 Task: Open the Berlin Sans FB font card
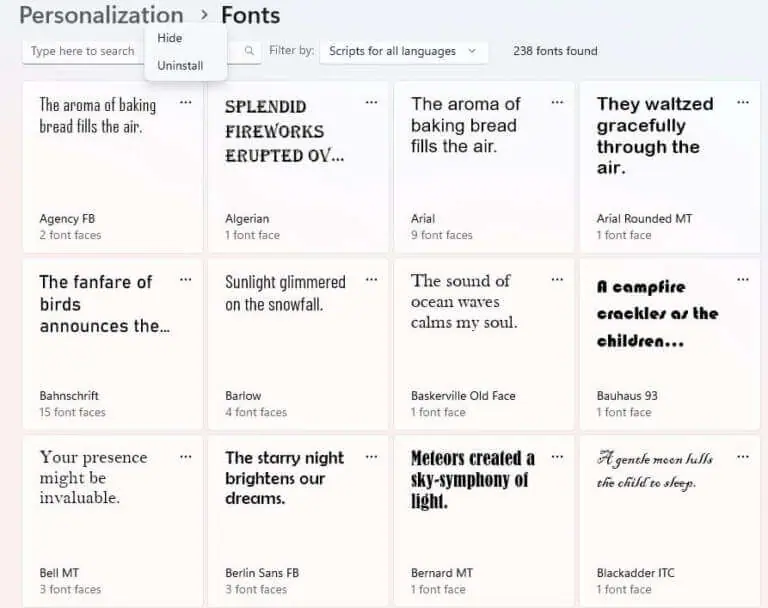tap(298, 522)
